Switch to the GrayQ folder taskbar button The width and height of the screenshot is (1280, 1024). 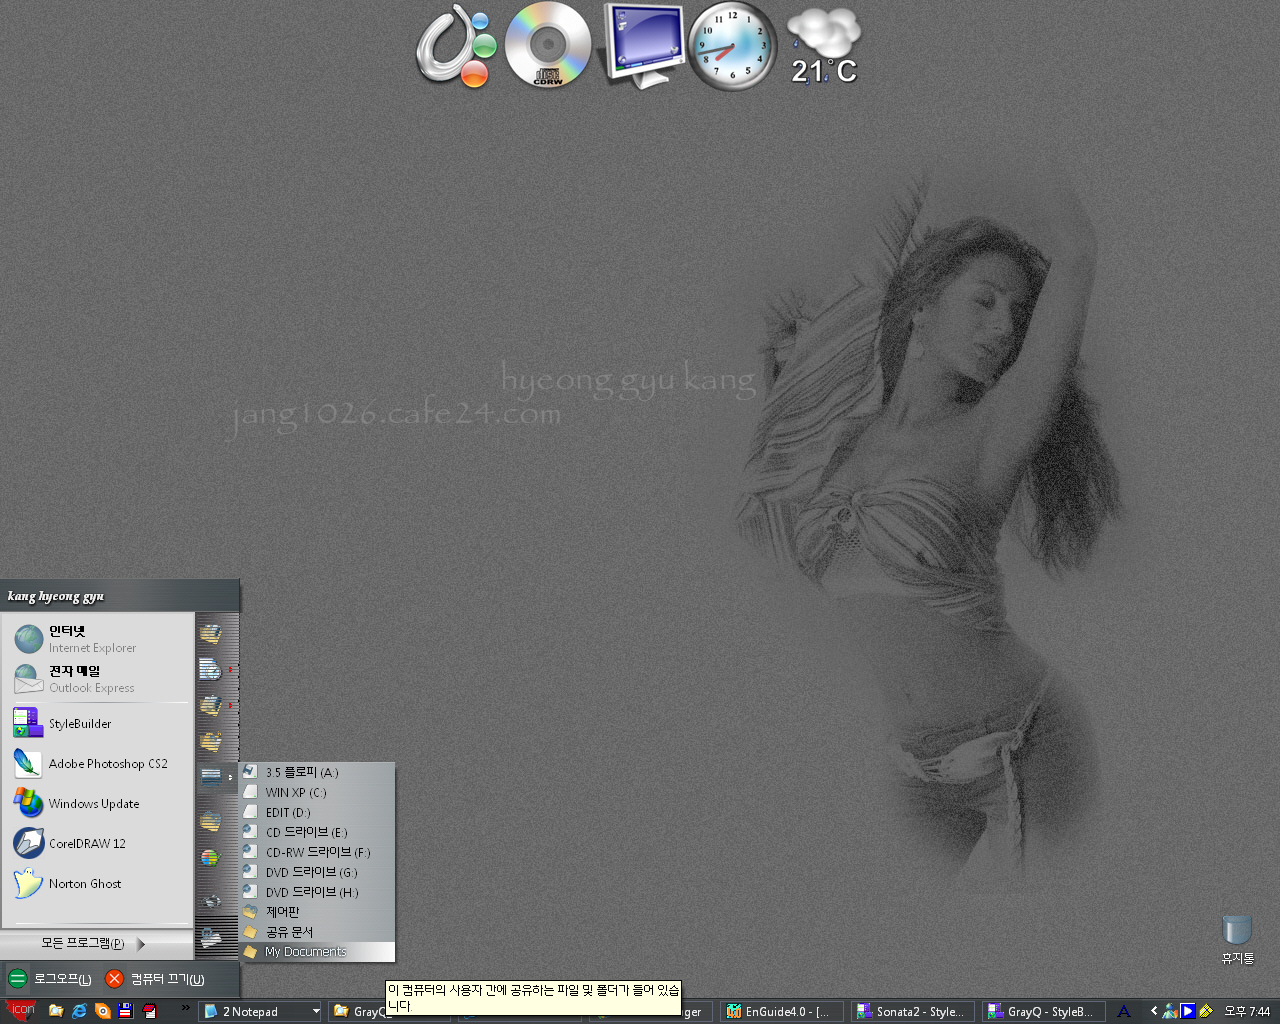357,1011
